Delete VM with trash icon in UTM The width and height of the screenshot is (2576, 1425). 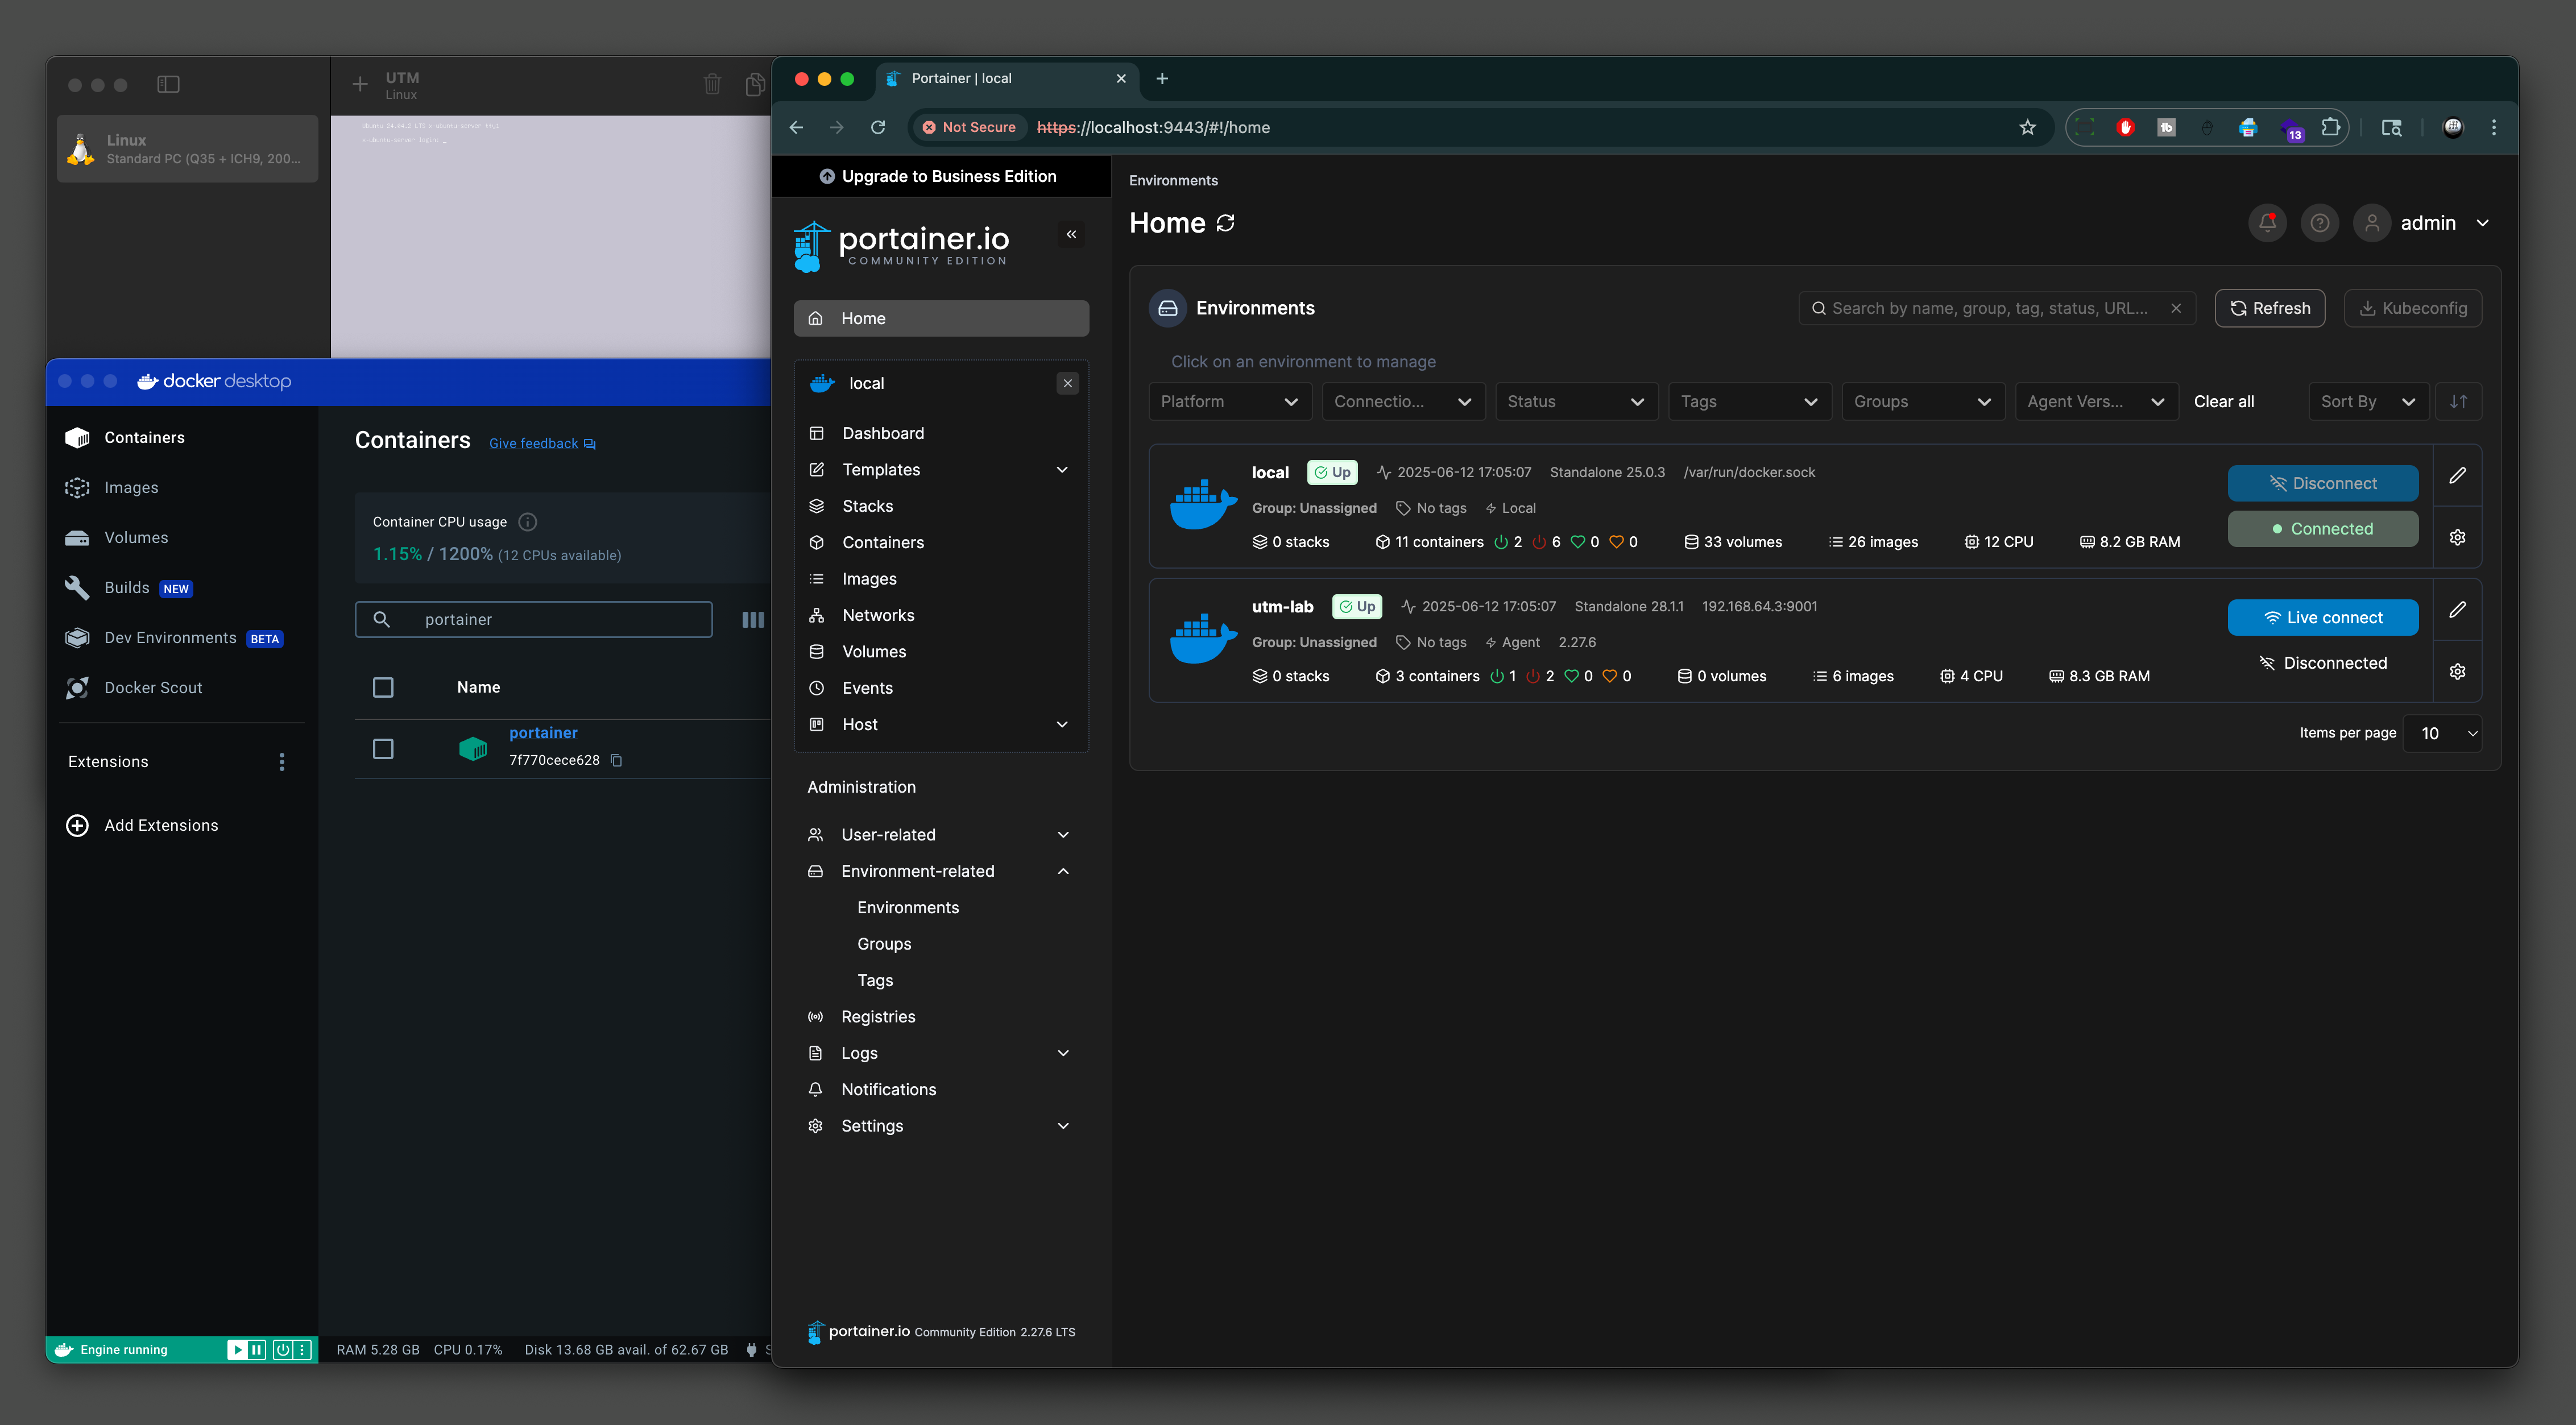click(x=712, y=85)
